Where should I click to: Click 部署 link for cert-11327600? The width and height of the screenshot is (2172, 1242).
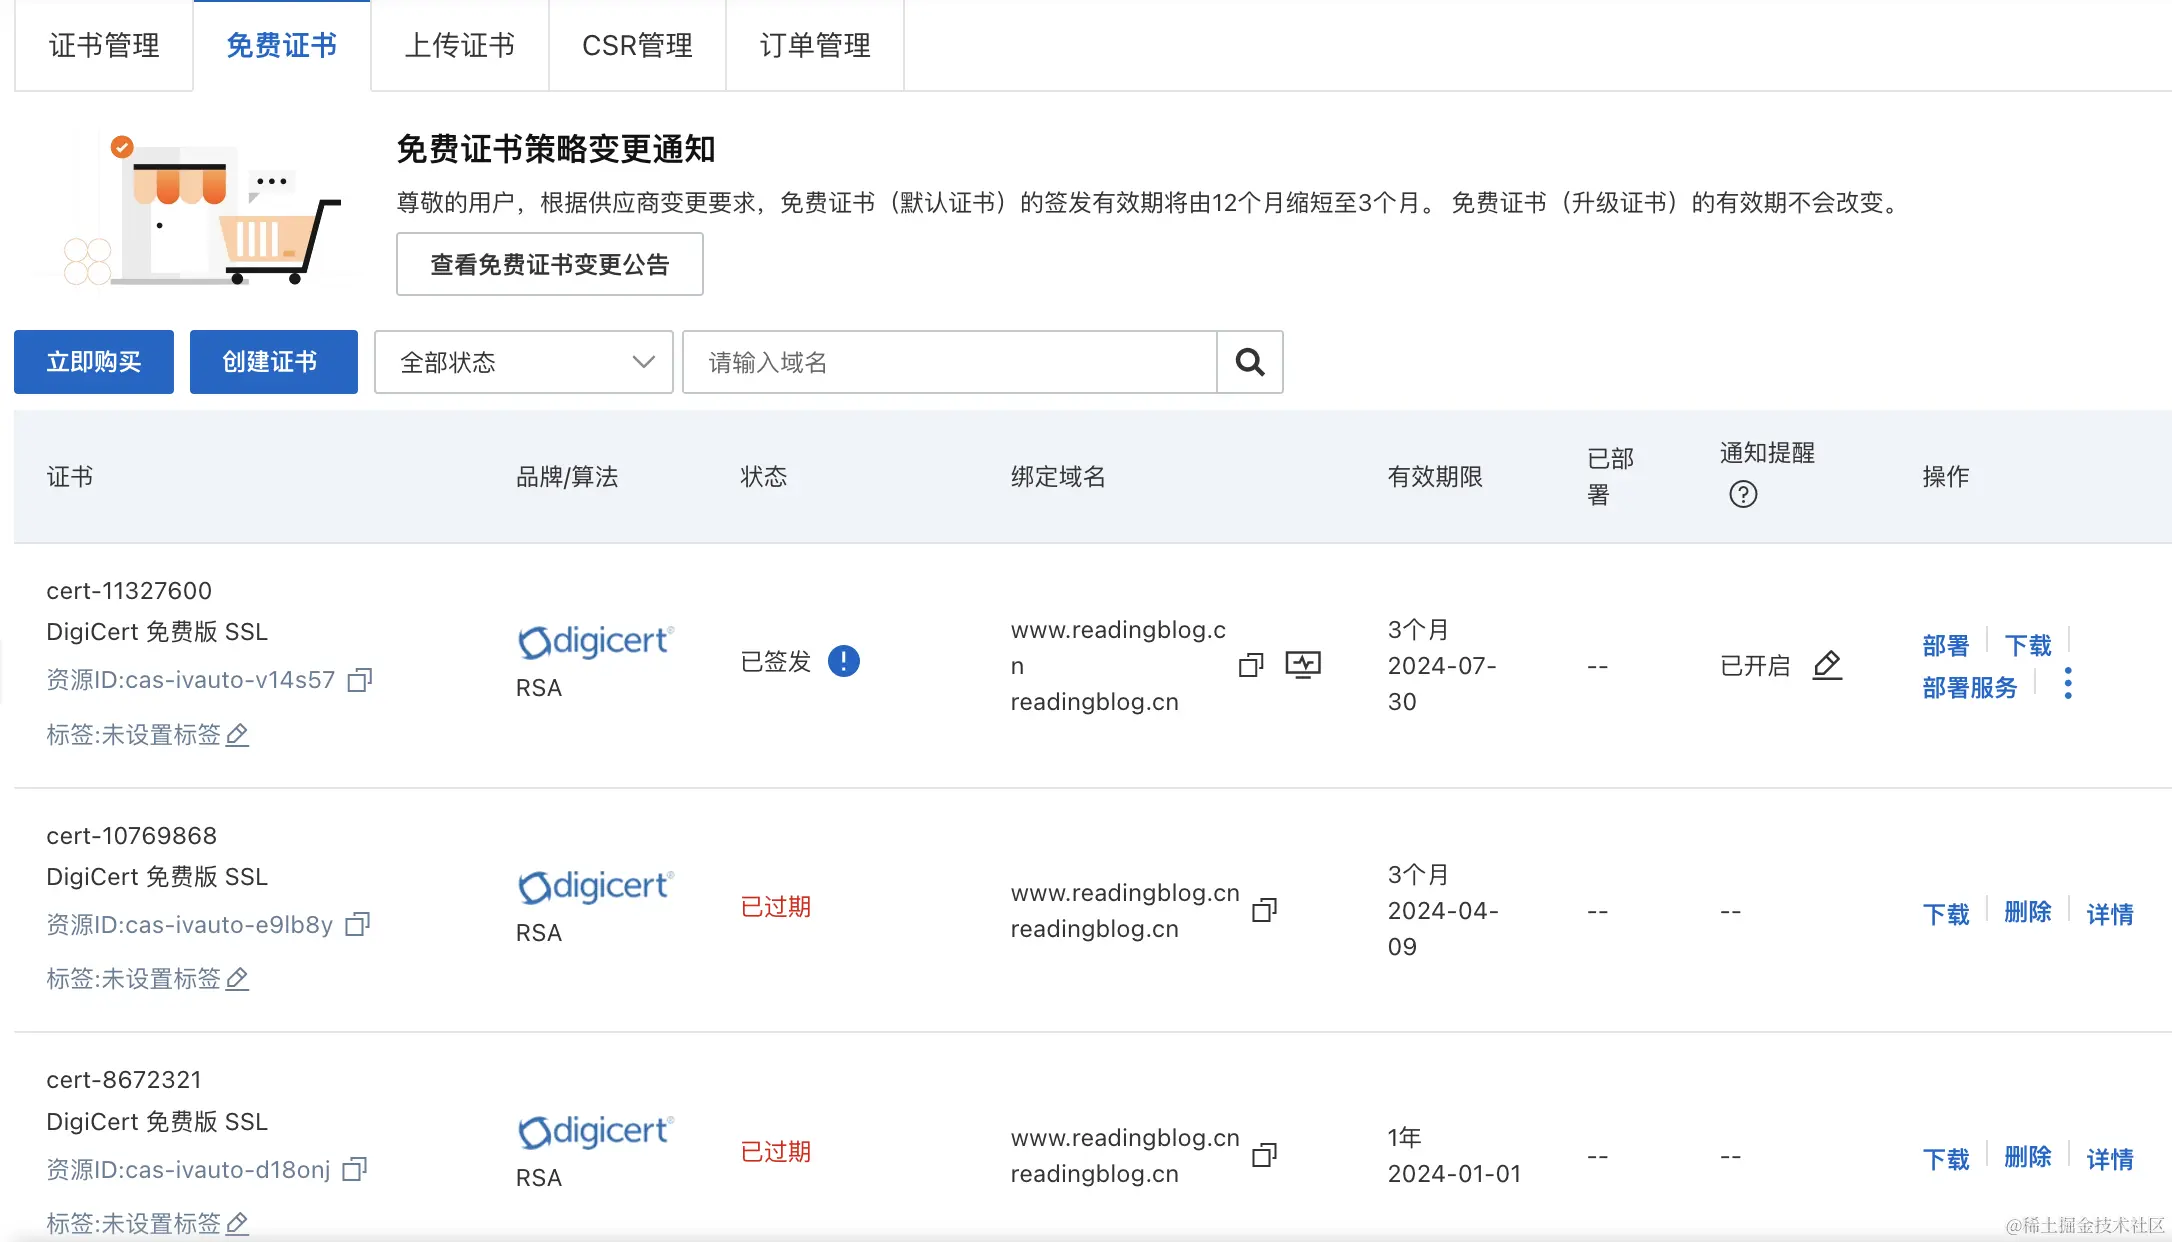1945,645
